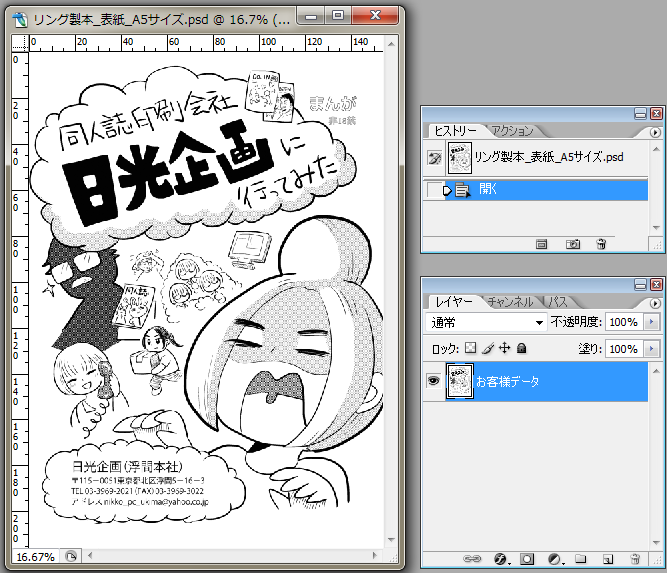Click History panel scrollbar down arrow
This screenshot has height=573, width=667.
pos(656,228)
